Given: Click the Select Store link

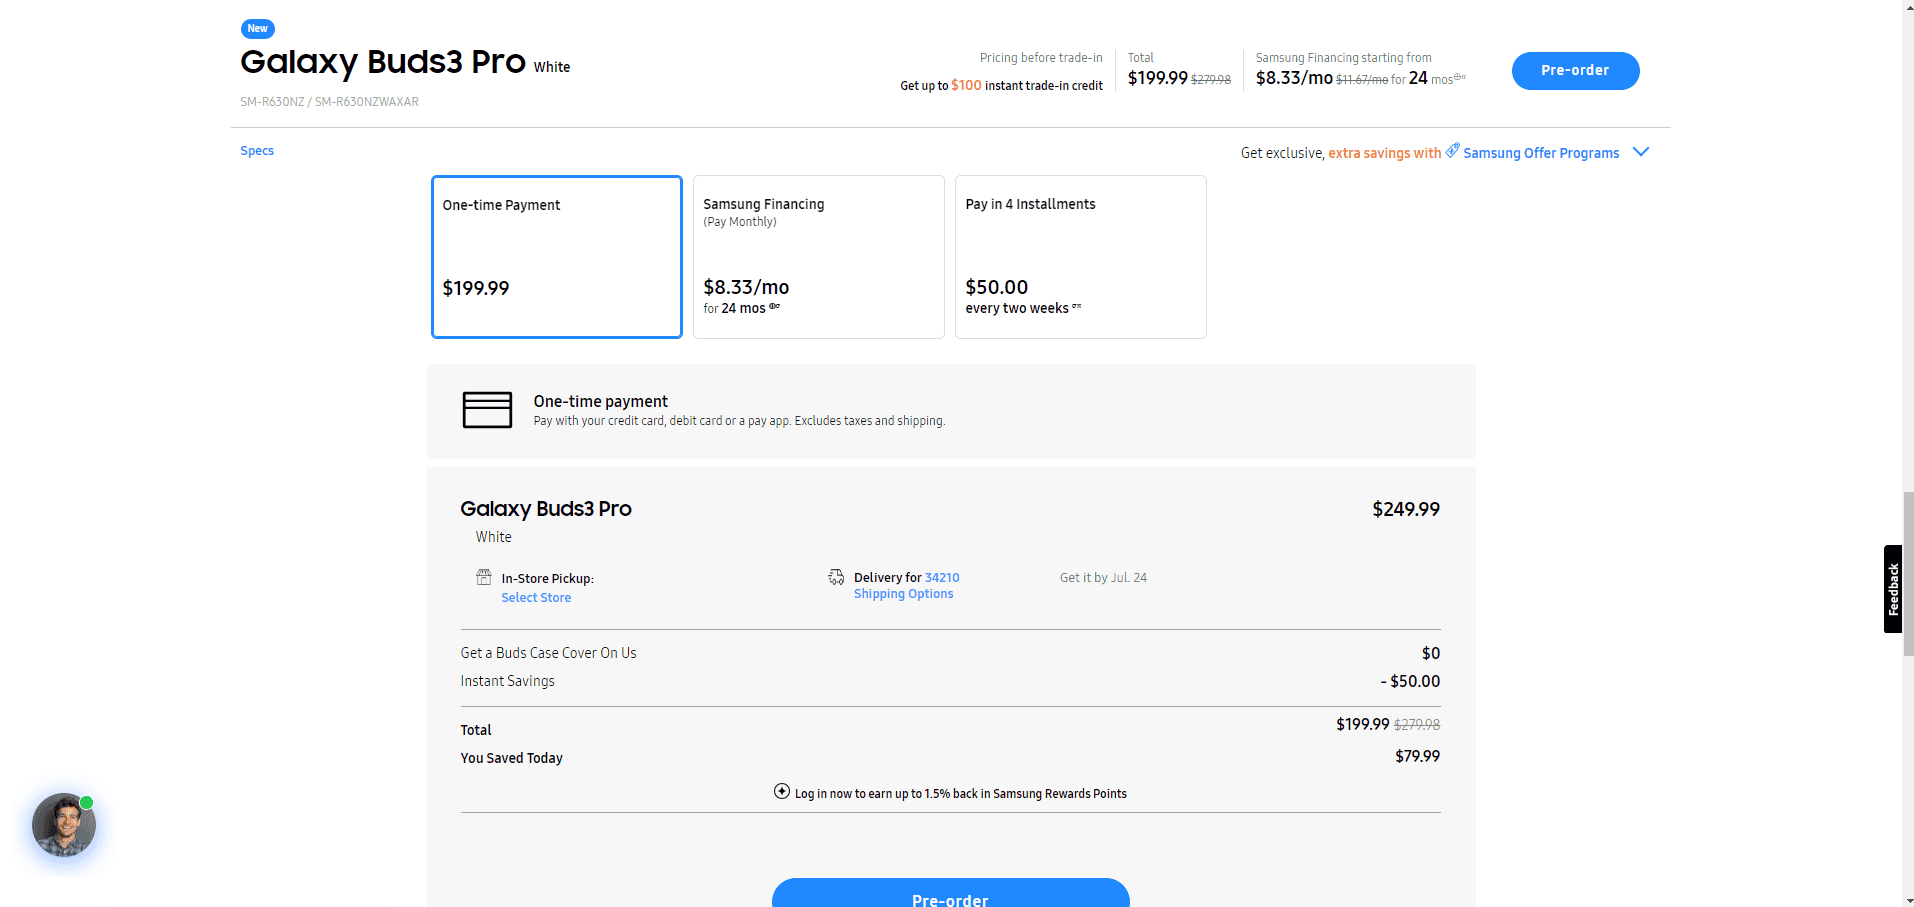Looking at the screenshot, I should tap(536, 598).
